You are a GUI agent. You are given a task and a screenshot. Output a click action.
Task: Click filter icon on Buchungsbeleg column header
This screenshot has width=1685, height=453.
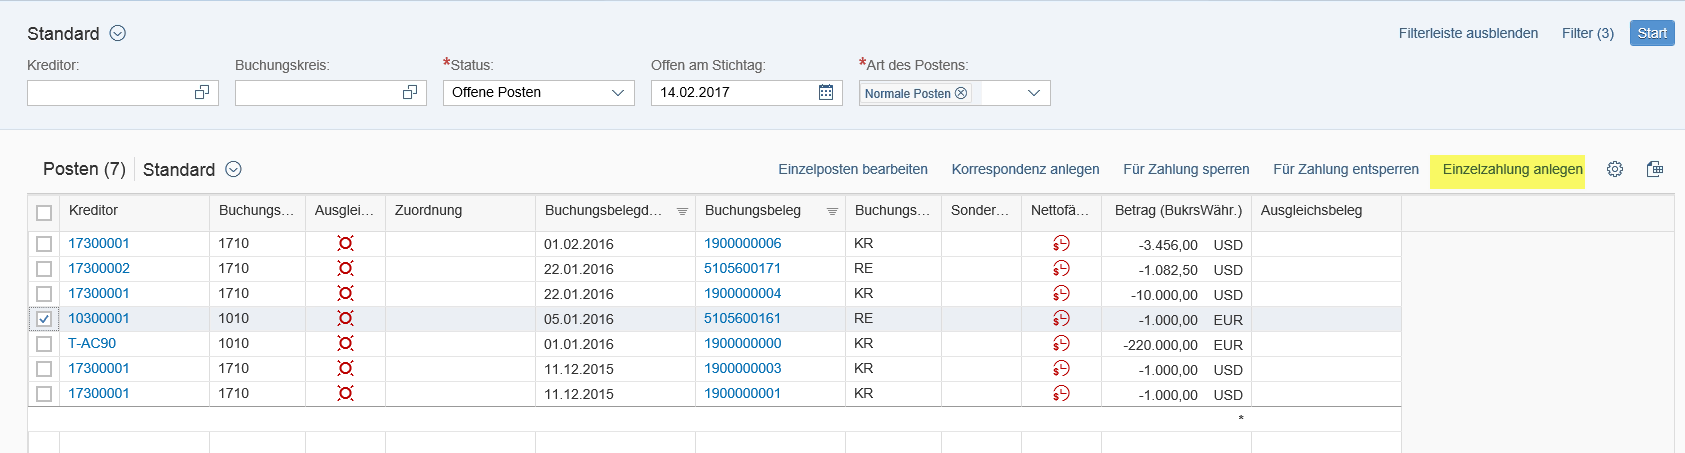tap(832, 211)
